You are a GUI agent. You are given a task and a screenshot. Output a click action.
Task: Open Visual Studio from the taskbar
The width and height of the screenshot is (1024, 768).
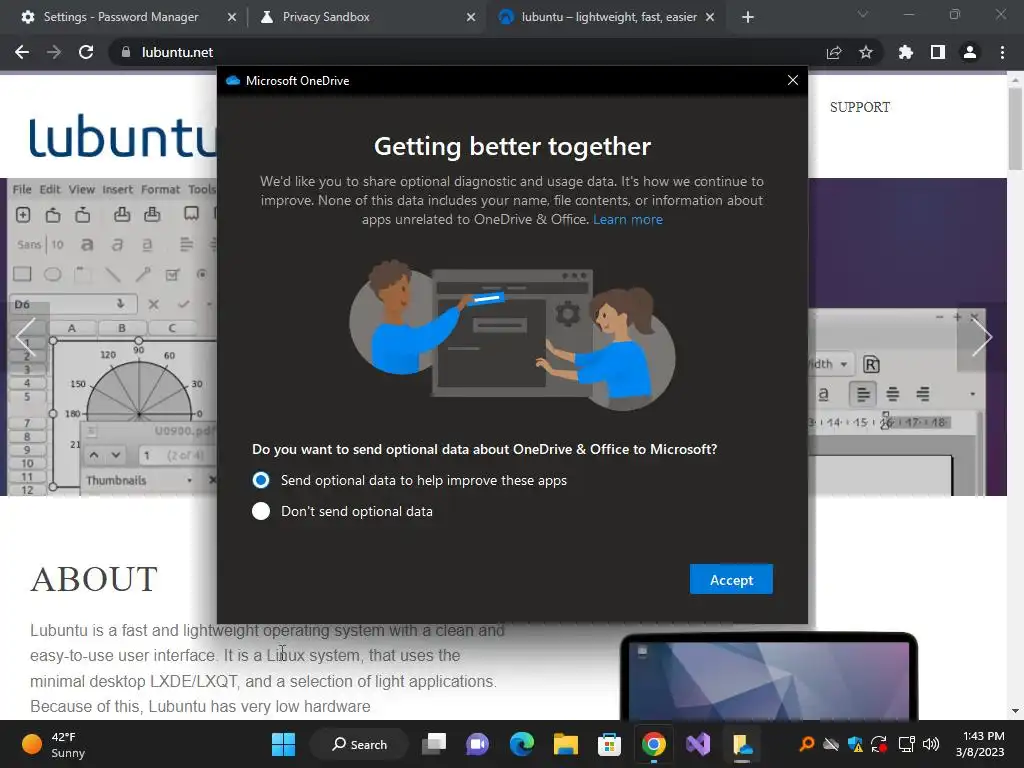697,744
